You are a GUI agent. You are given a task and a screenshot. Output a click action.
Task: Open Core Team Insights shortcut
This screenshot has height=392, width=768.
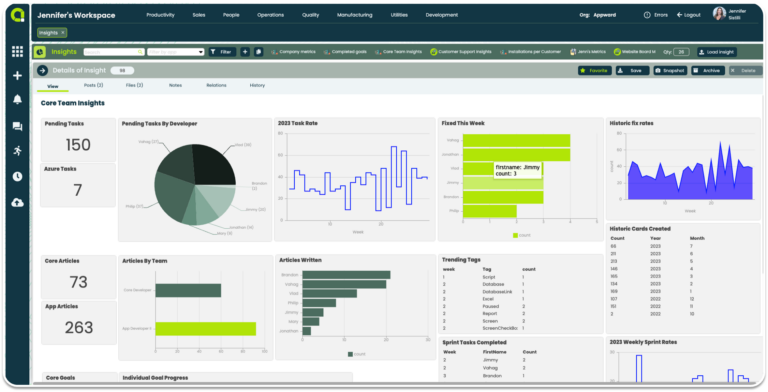(x=398, y=51)
